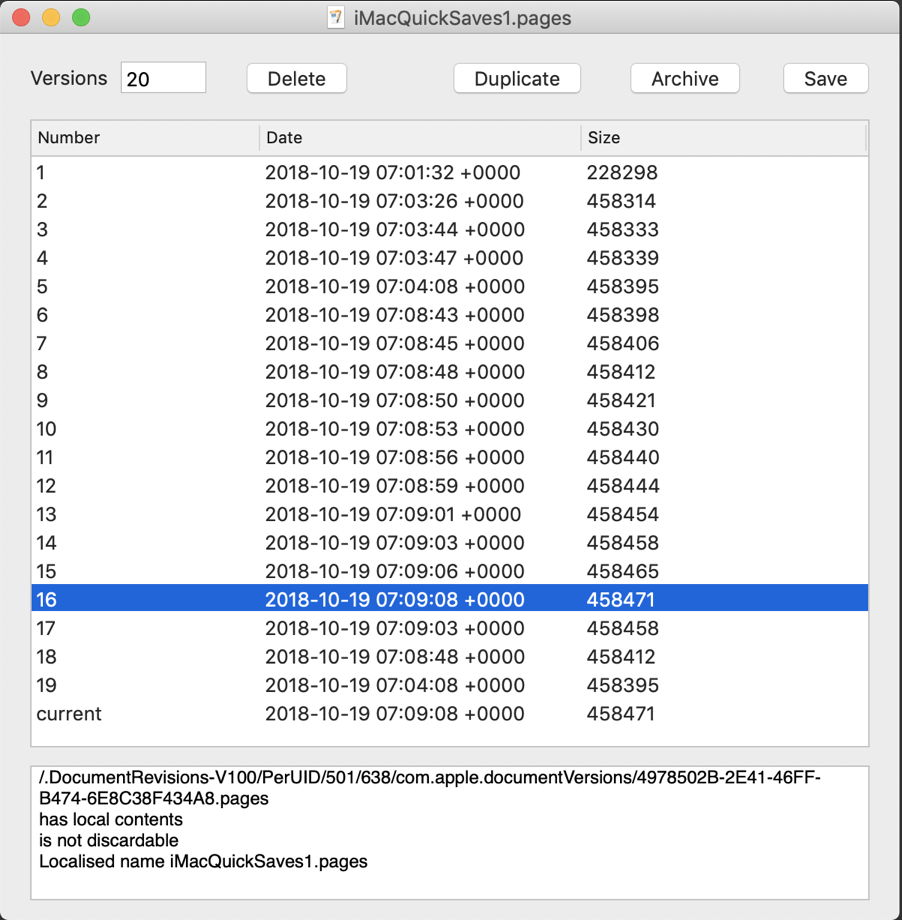Click the yellow minimize window button
Image resolution: width=902 pixels, height=920 pixels.
51,18
